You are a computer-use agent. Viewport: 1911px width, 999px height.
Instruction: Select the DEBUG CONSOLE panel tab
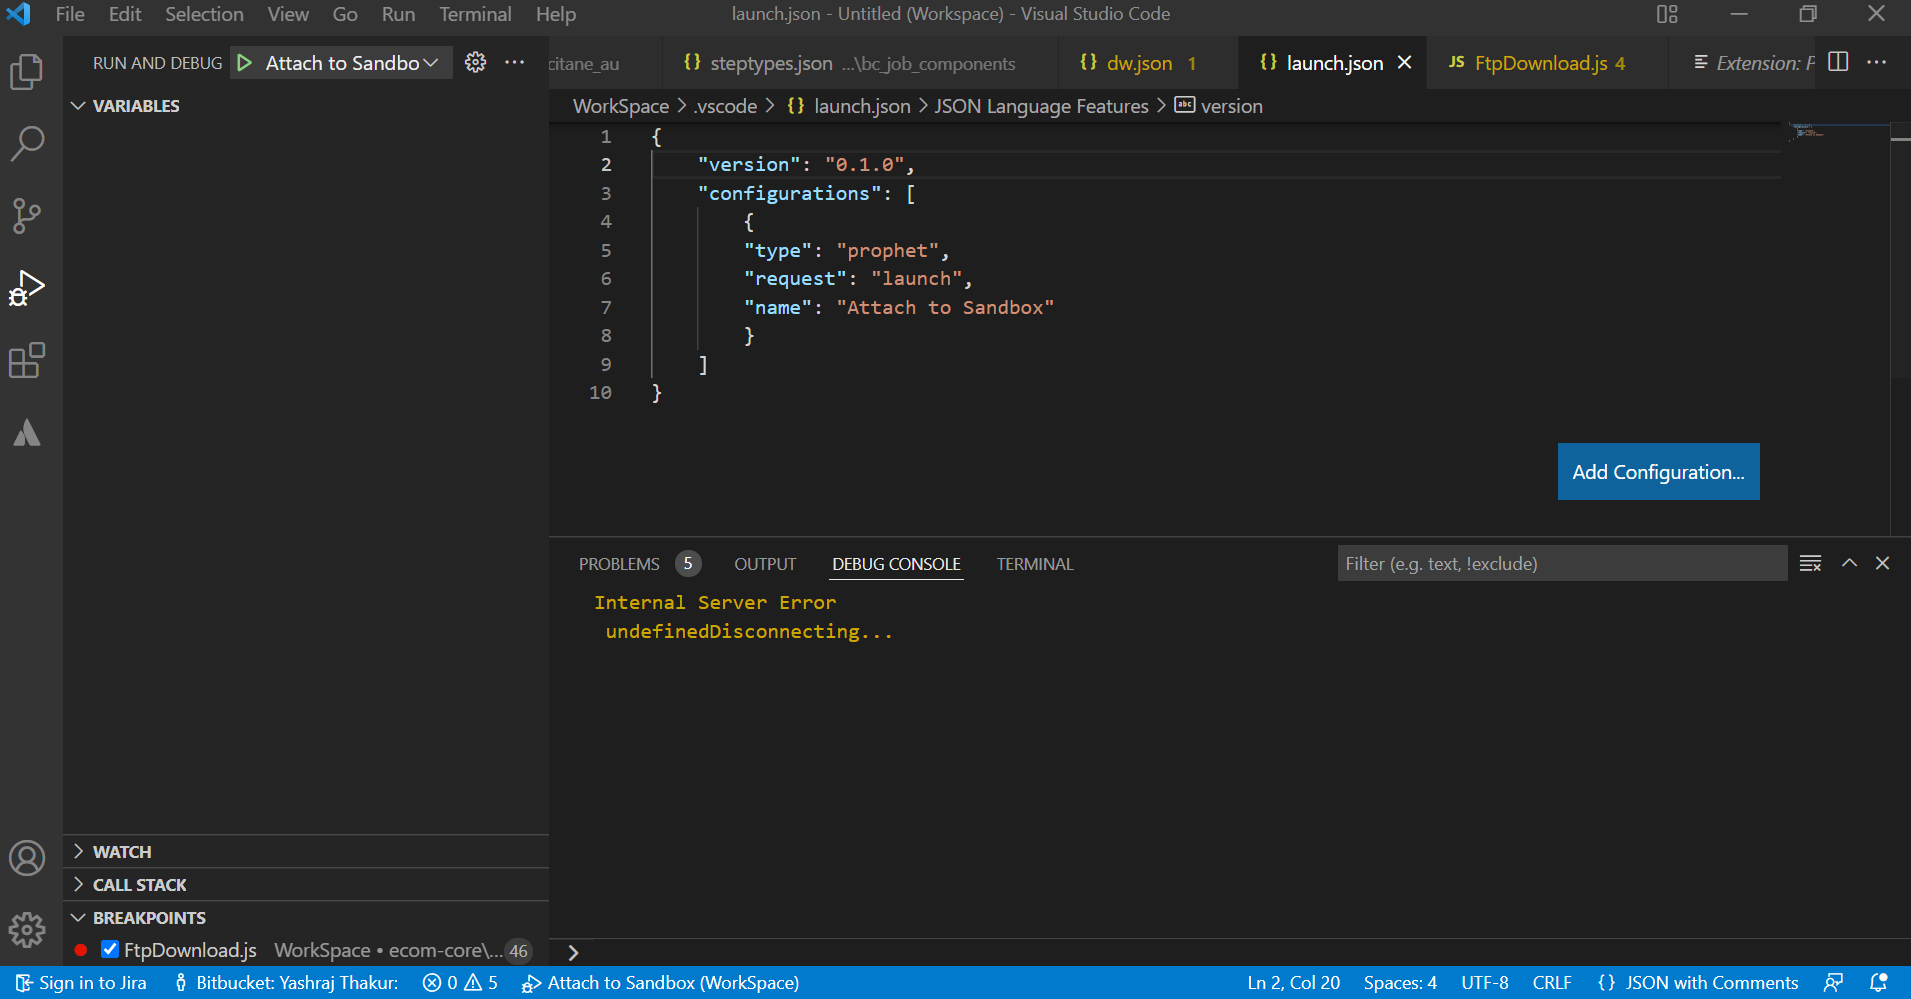point(896,564)
